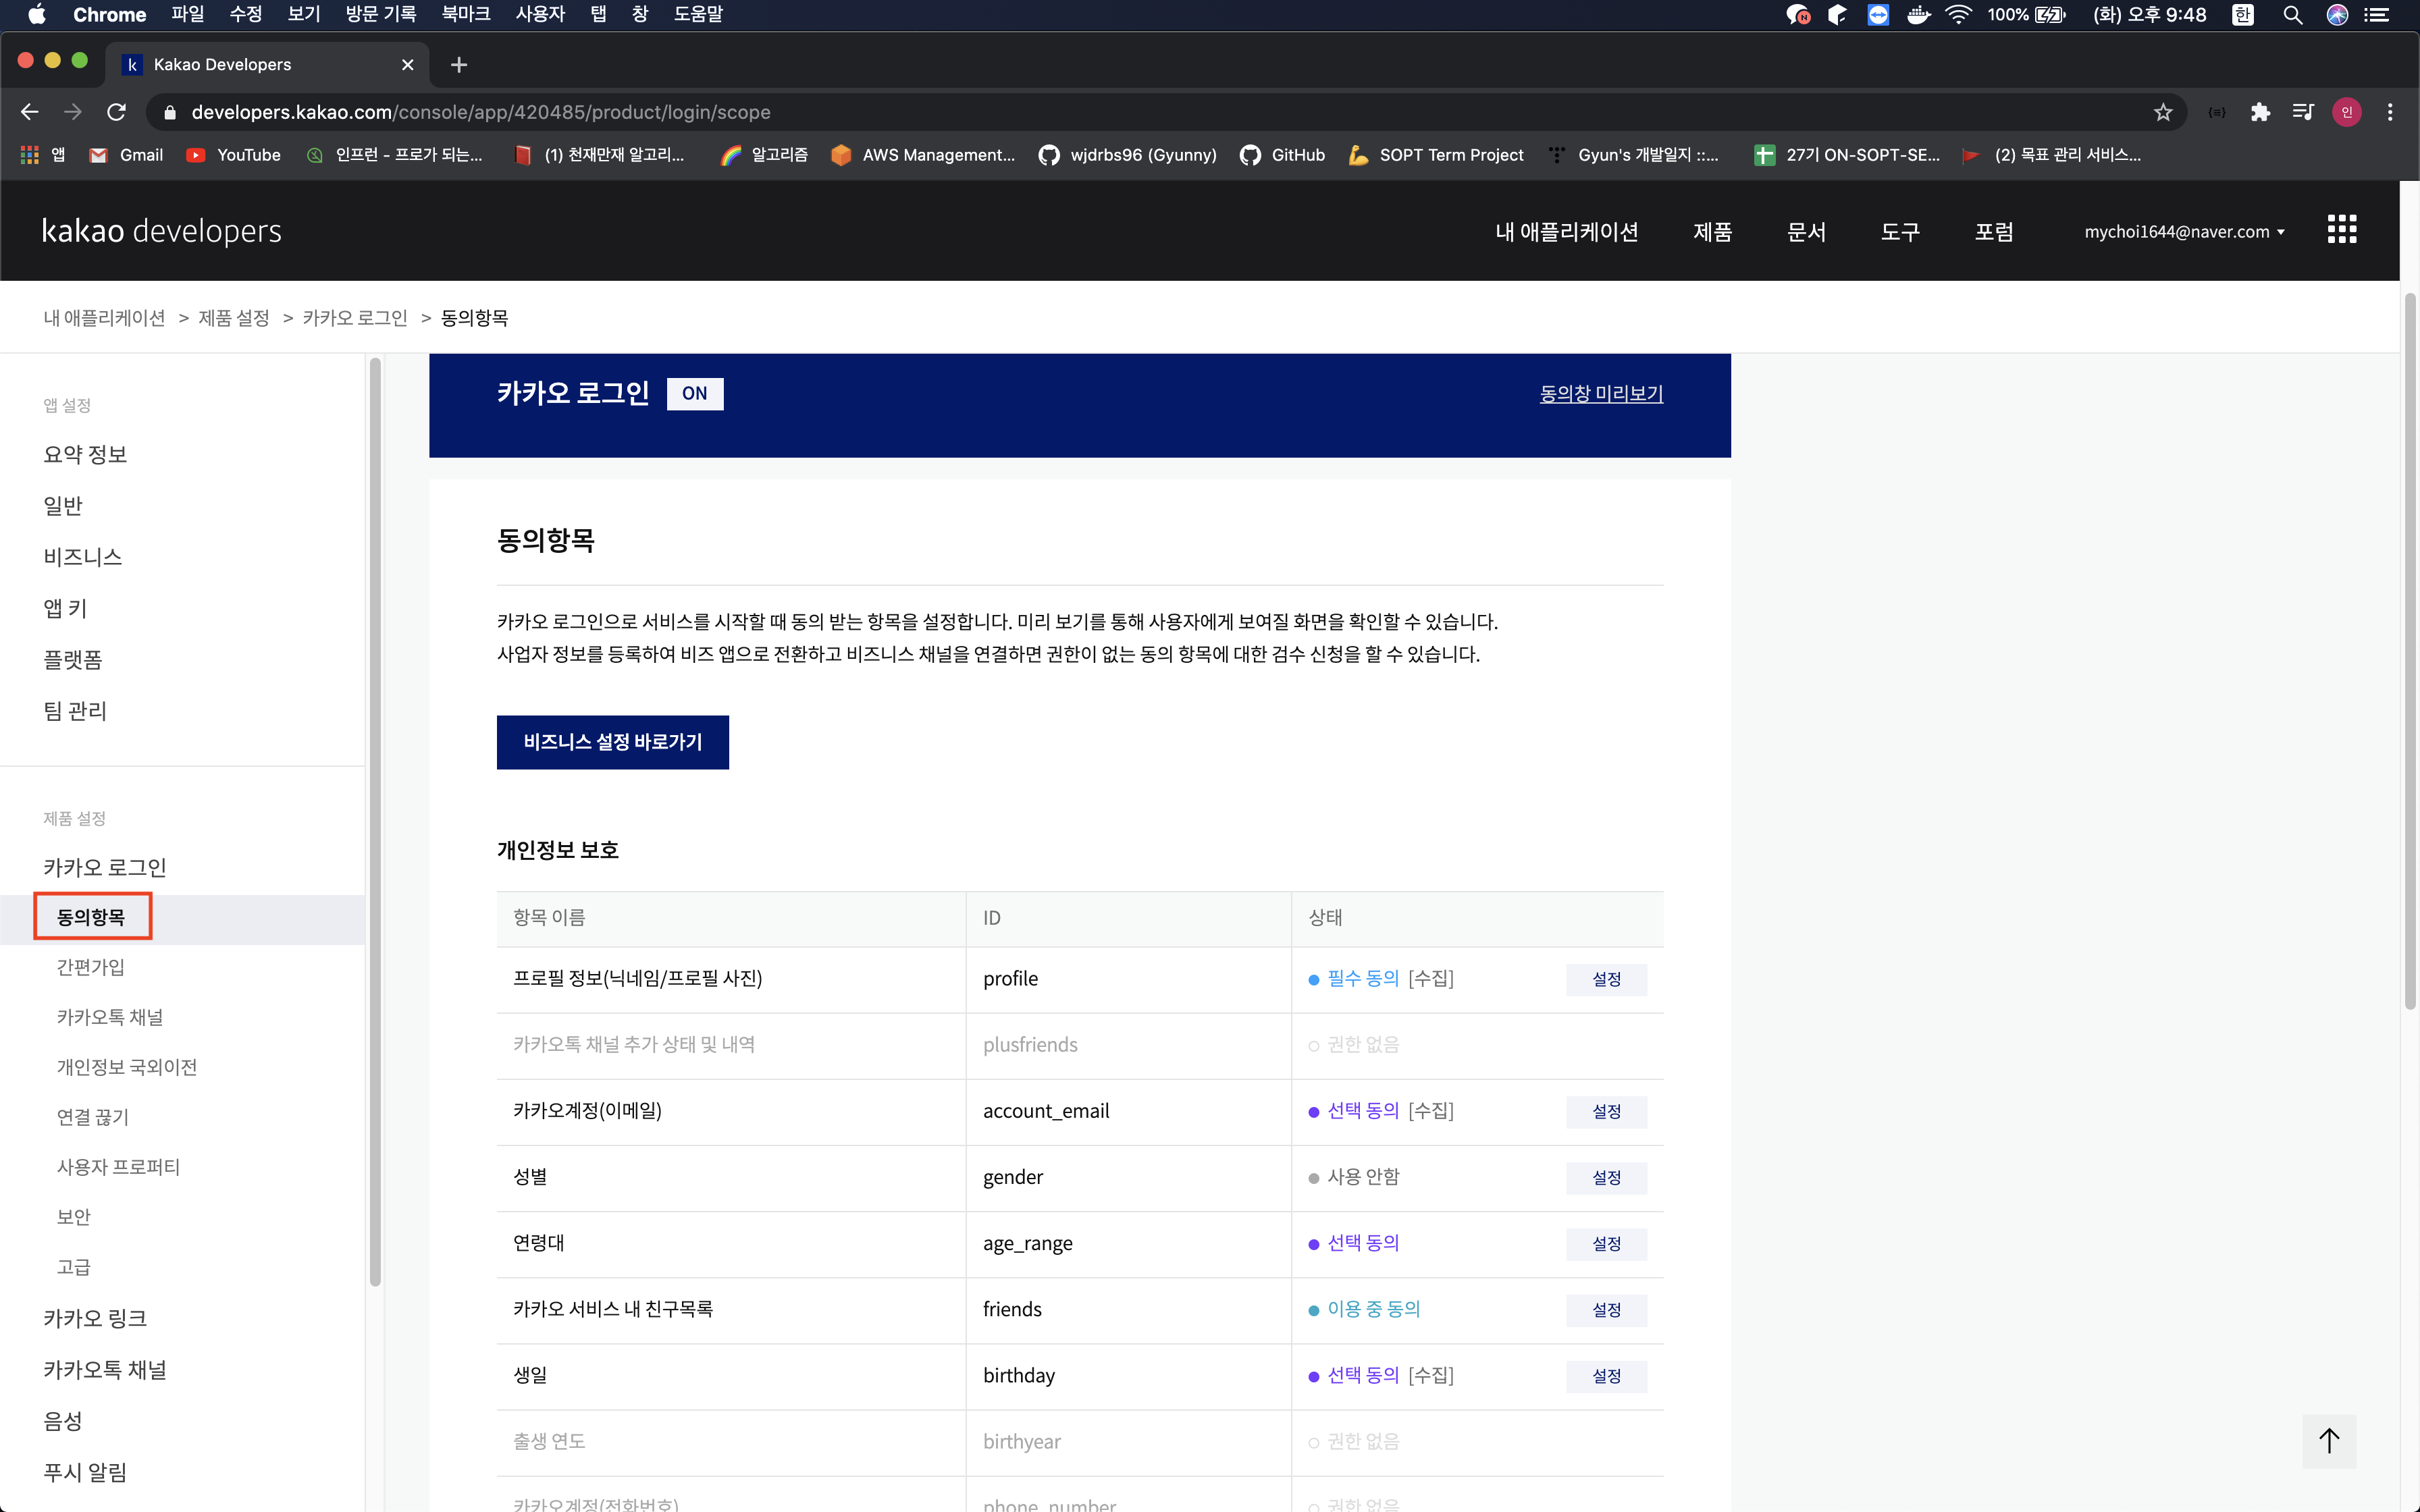Open a new browser tab
Image resolution: width=2420 pixels, height=1512 pixels.
459,65
